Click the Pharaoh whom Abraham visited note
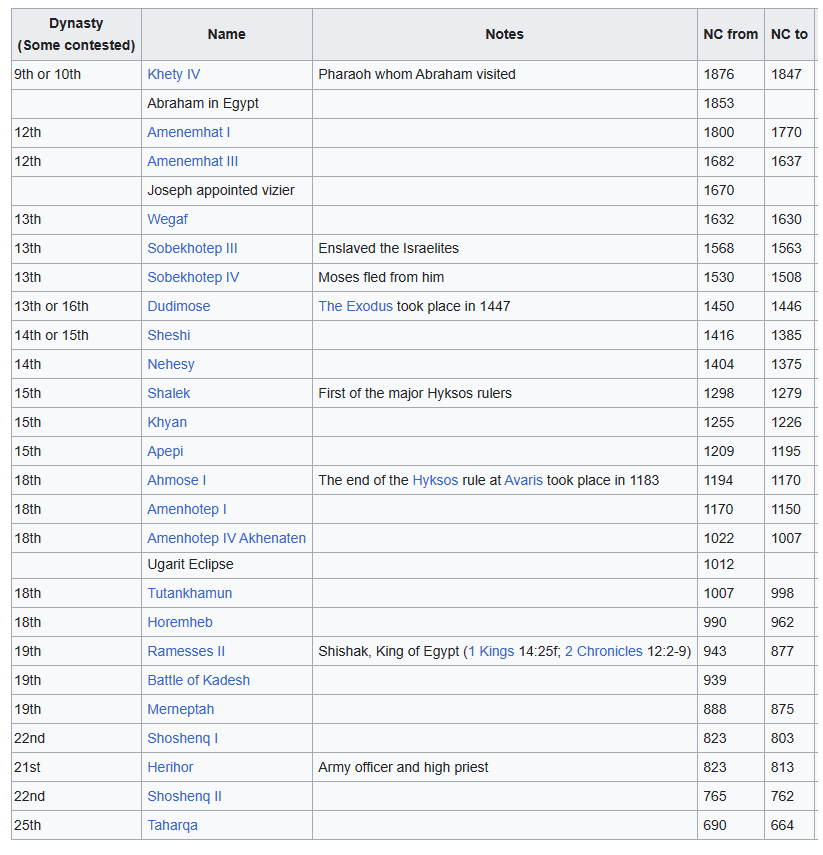823x855 pixels. click(417, 74)
